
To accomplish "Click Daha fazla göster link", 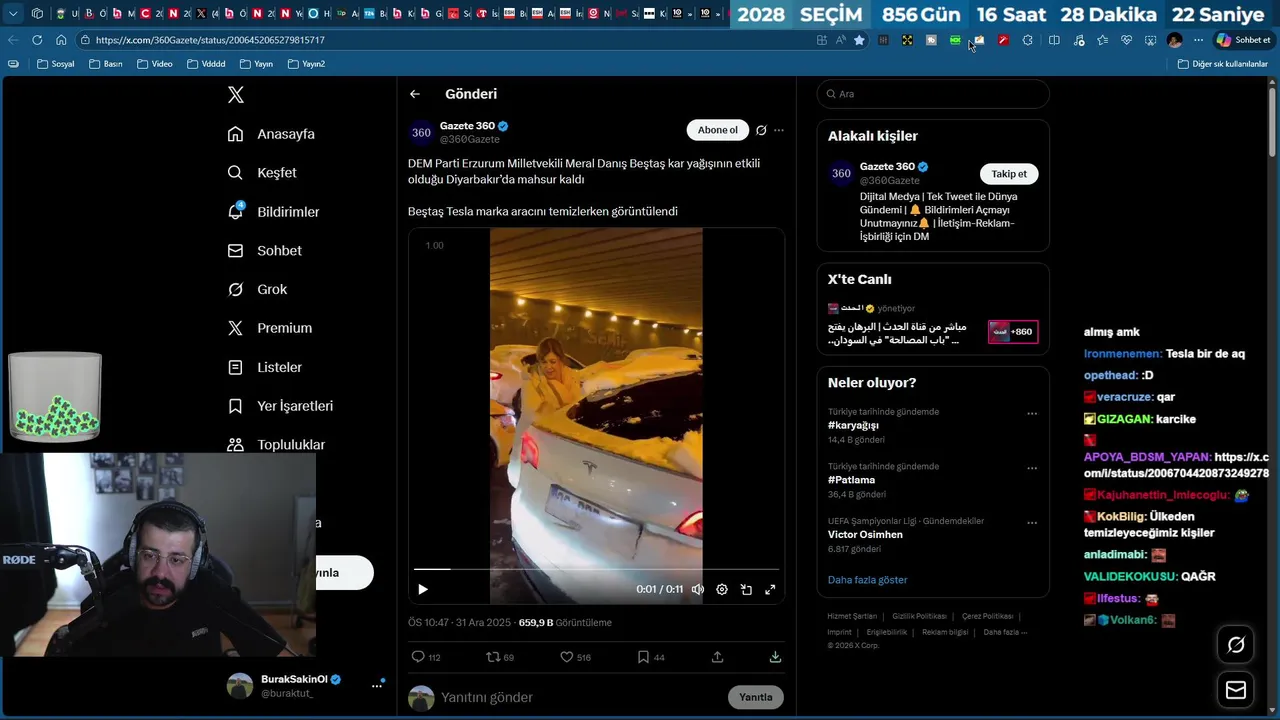I will [868, 580].
